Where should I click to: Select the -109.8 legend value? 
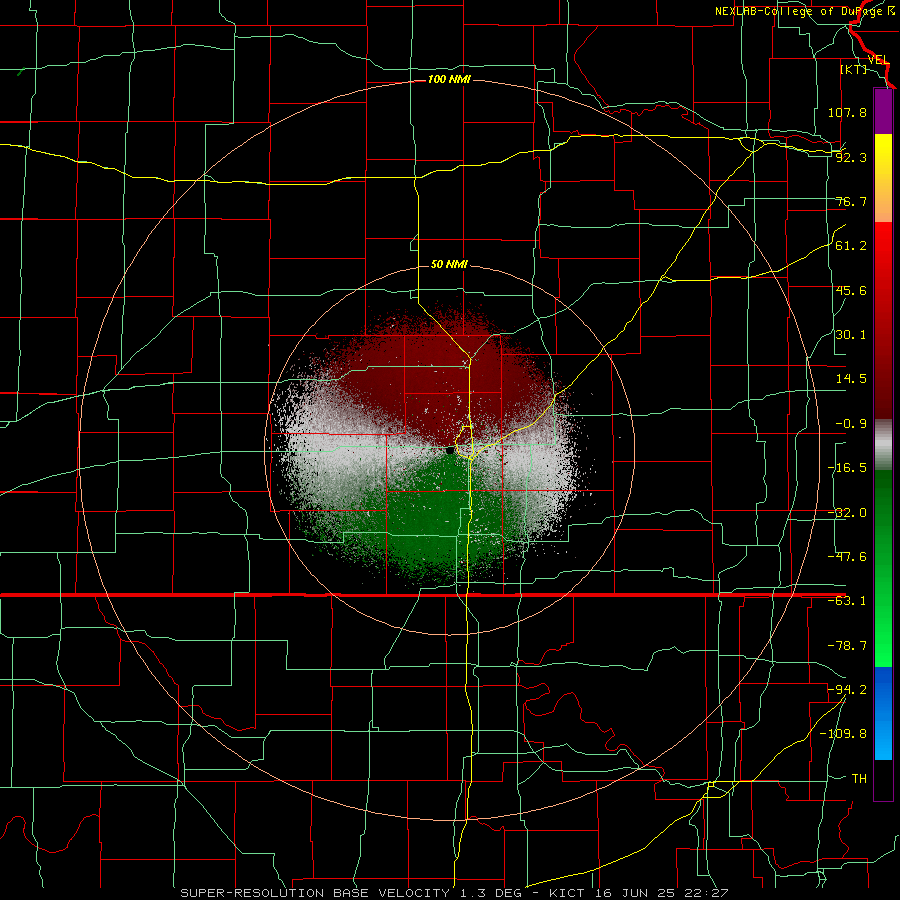click(843, 734)
